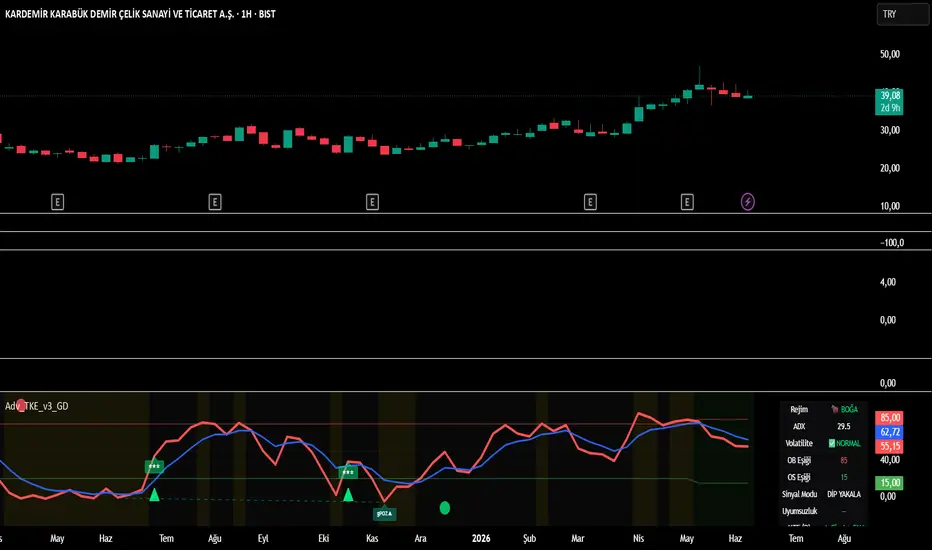Open earnings E marker above 2025 Ağu label
Screen dimensions: 932x550
tap(215, 202)
